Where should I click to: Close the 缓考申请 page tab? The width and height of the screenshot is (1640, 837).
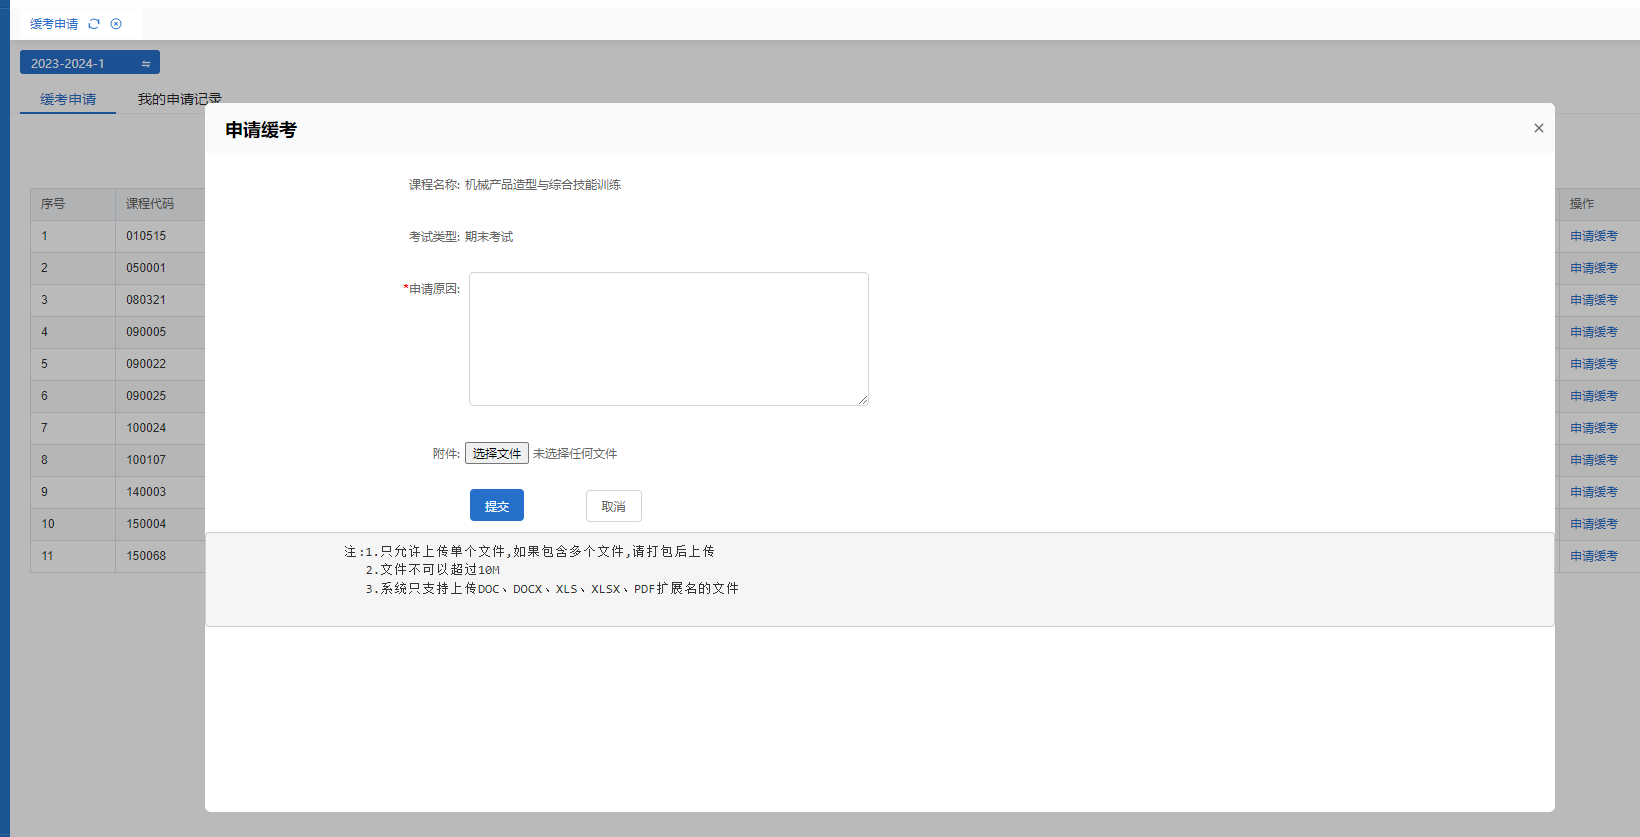click(x=116, y=24)
